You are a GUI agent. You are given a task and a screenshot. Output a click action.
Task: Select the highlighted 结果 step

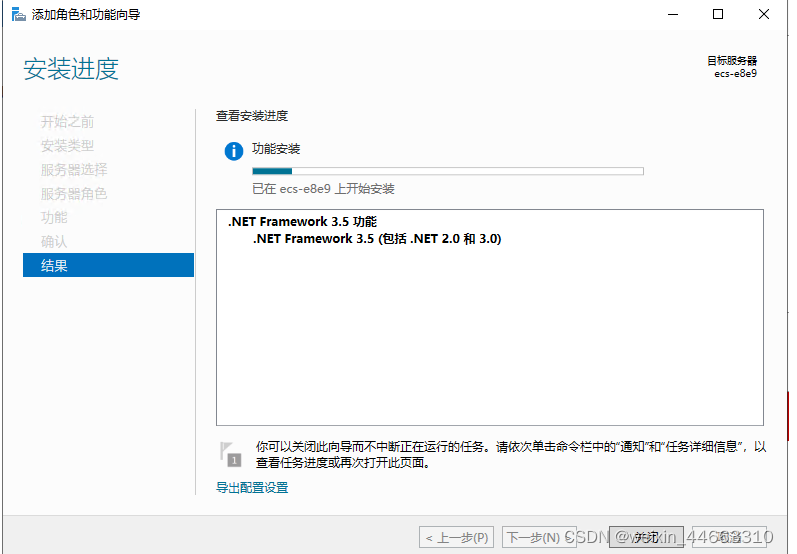[108, 266]
